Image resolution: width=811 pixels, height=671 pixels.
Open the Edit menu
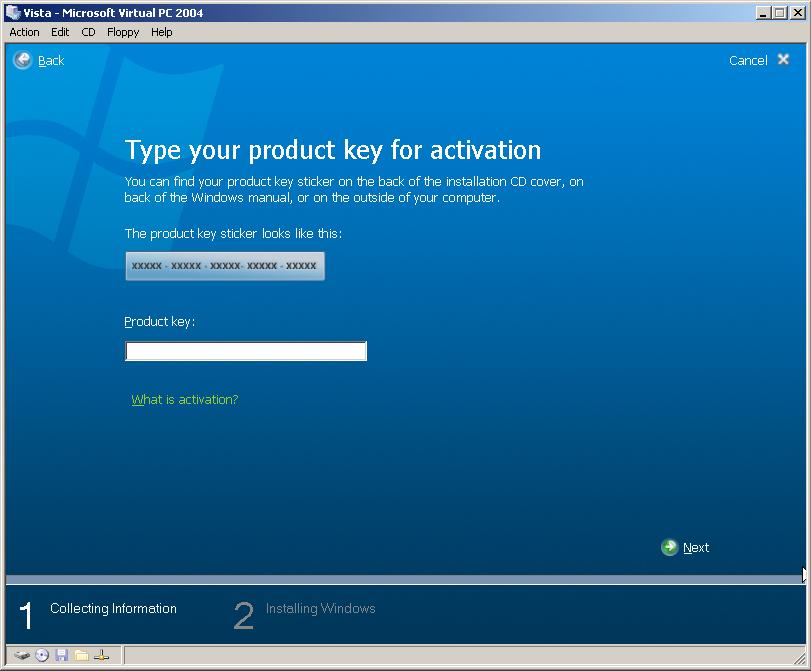60,32
